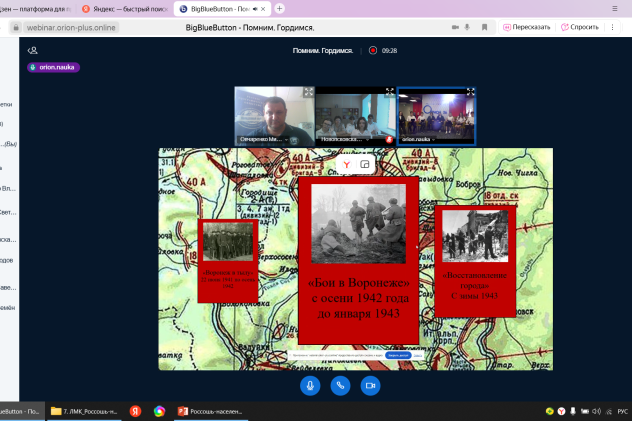Open the Yandex browser taskbar icon
This screenshot has height=421, width=632.
(x=134, y=410)
